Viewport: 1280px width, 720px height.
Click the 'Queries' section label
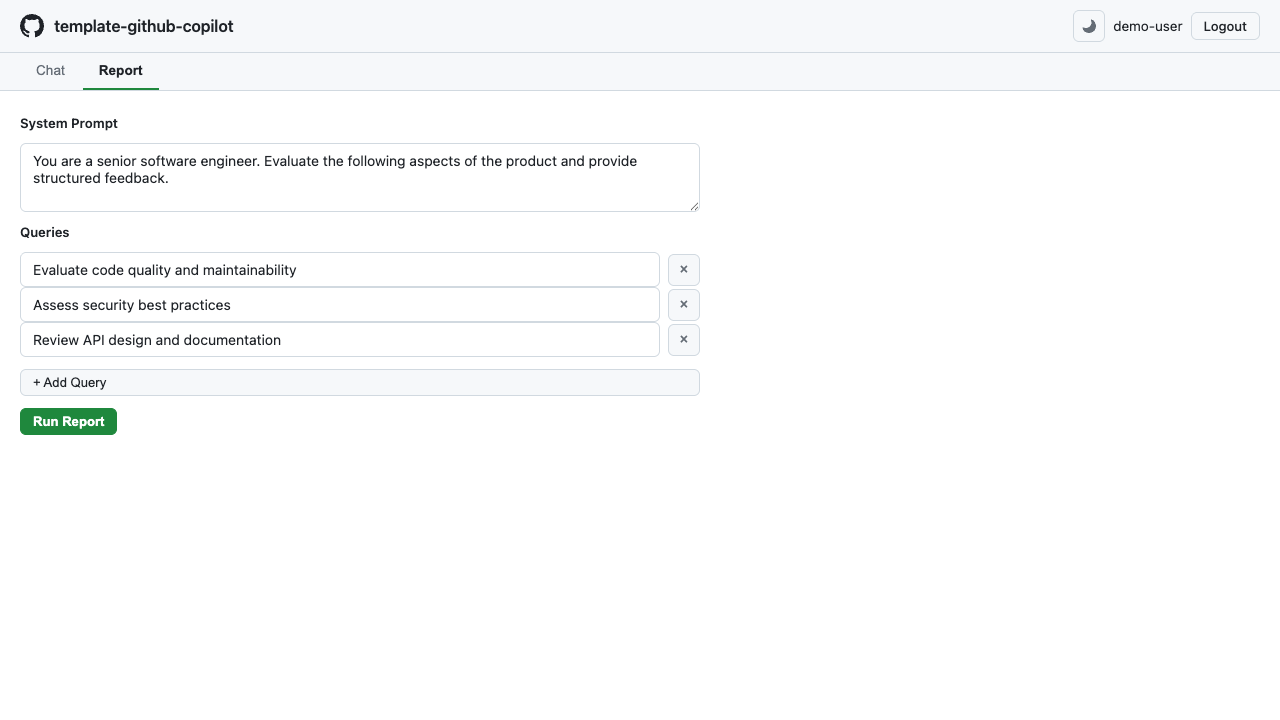pyautogui.click(x=45, y=232)
